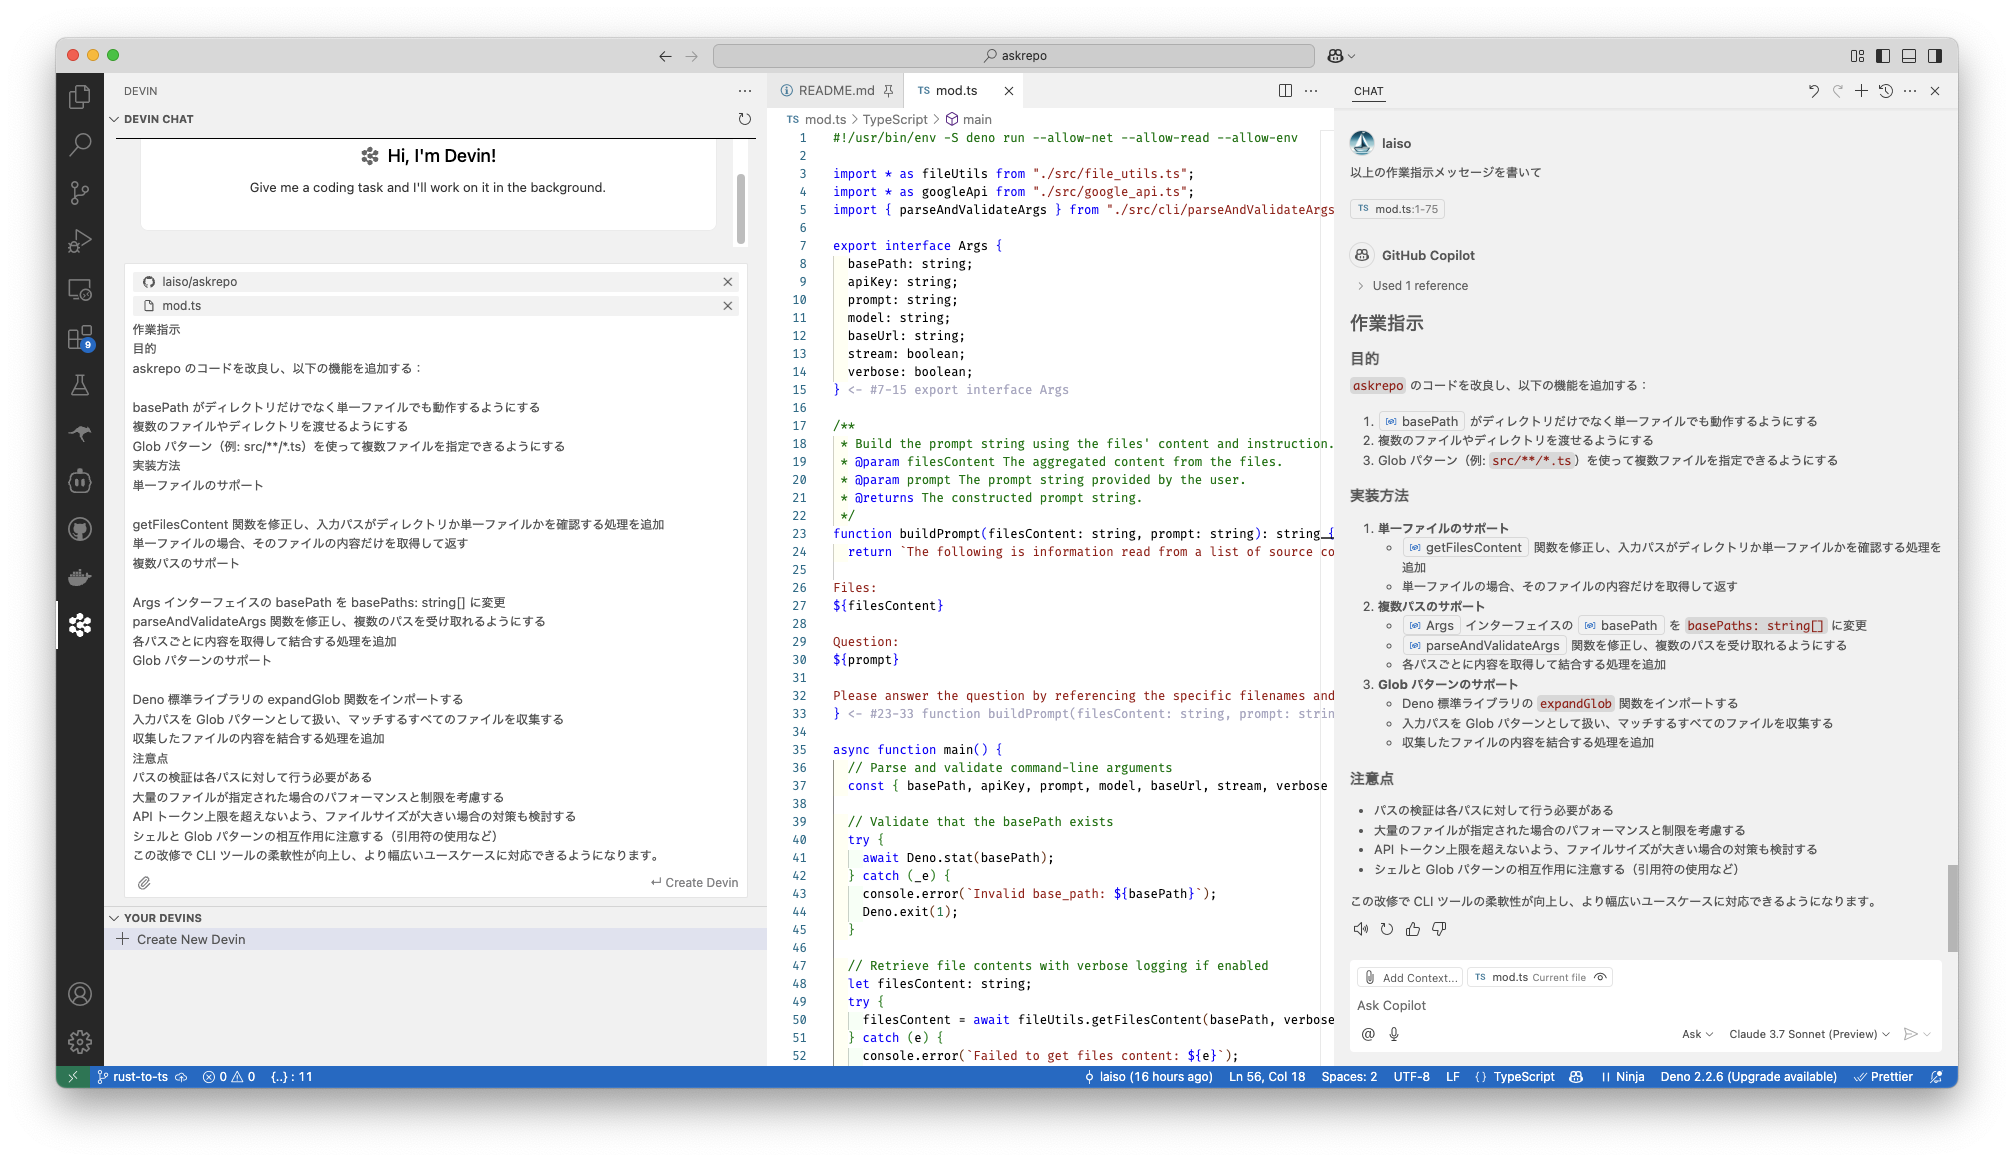Toggle the bottom panel layout button
2014x1162 pixels.
1909,56
